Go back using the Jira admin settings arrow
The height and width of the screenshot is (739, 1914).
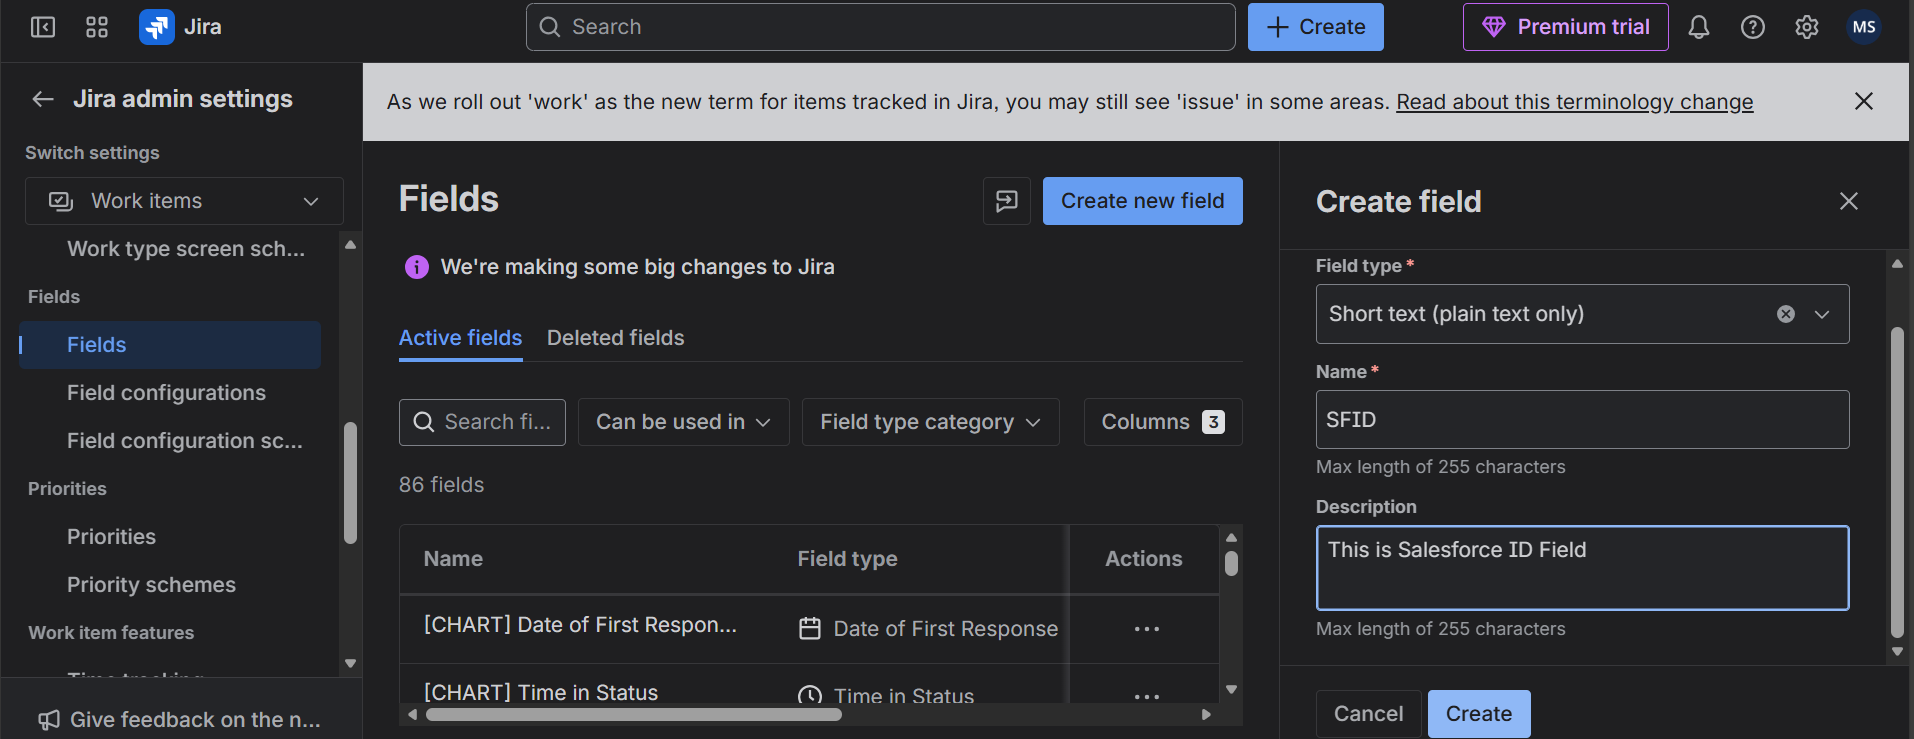[x=43, y=99]
